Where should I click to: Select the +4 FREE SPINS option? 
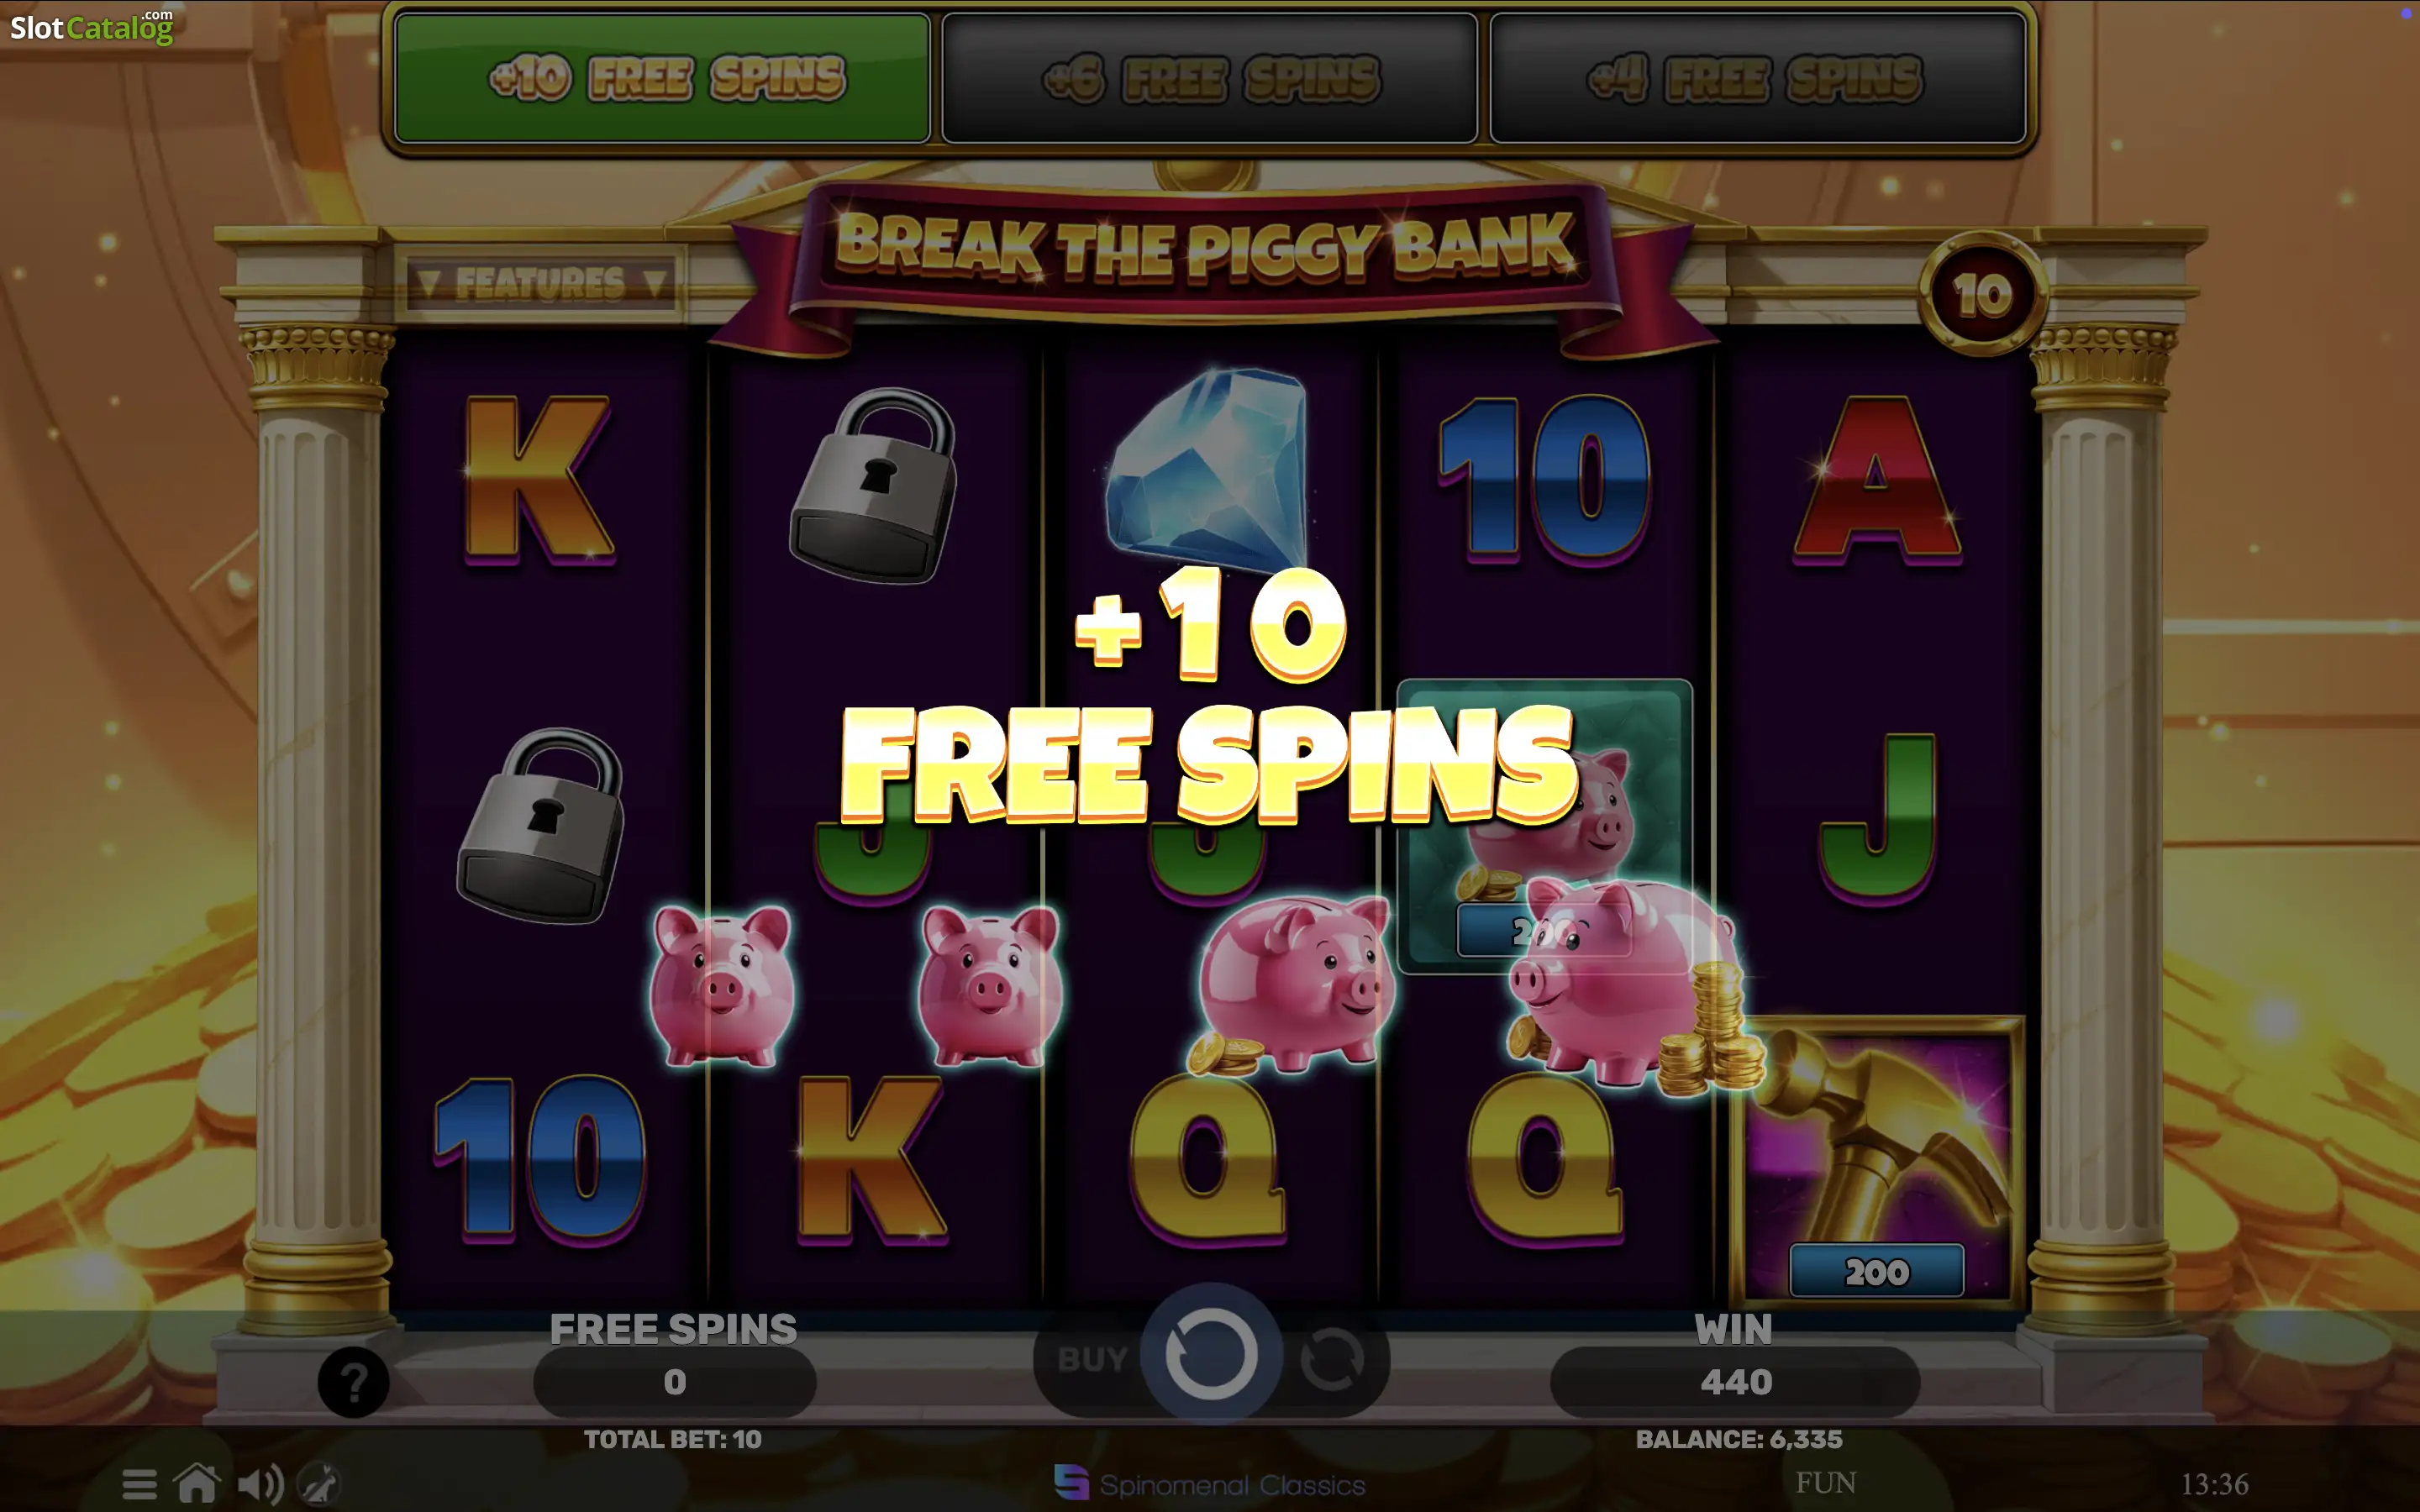(x=1757, y=78)
